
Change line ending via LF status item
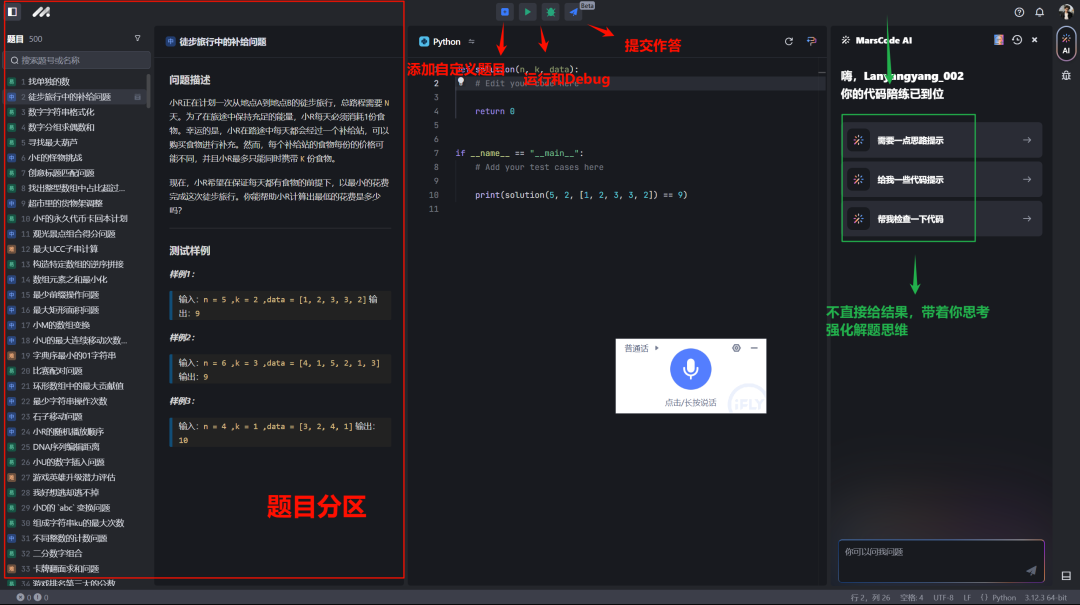coord(967,597)
